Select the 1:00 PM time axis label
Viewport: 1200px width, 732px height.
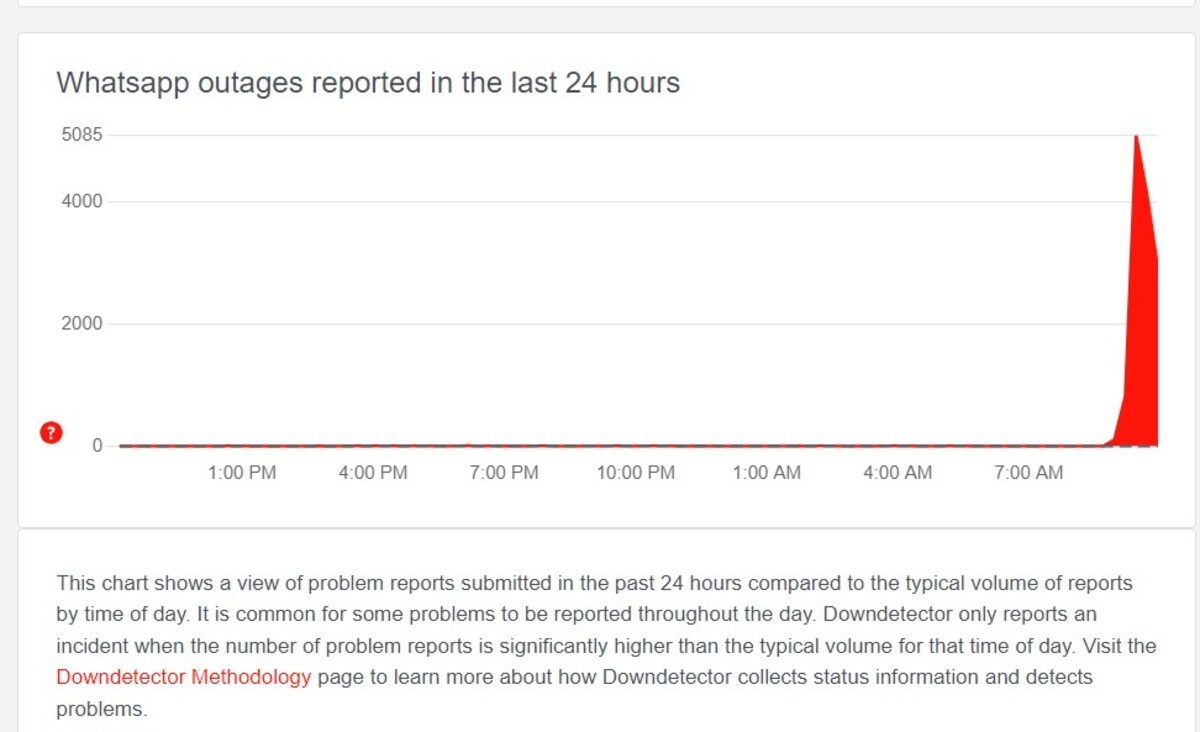[x=242, y=473]
